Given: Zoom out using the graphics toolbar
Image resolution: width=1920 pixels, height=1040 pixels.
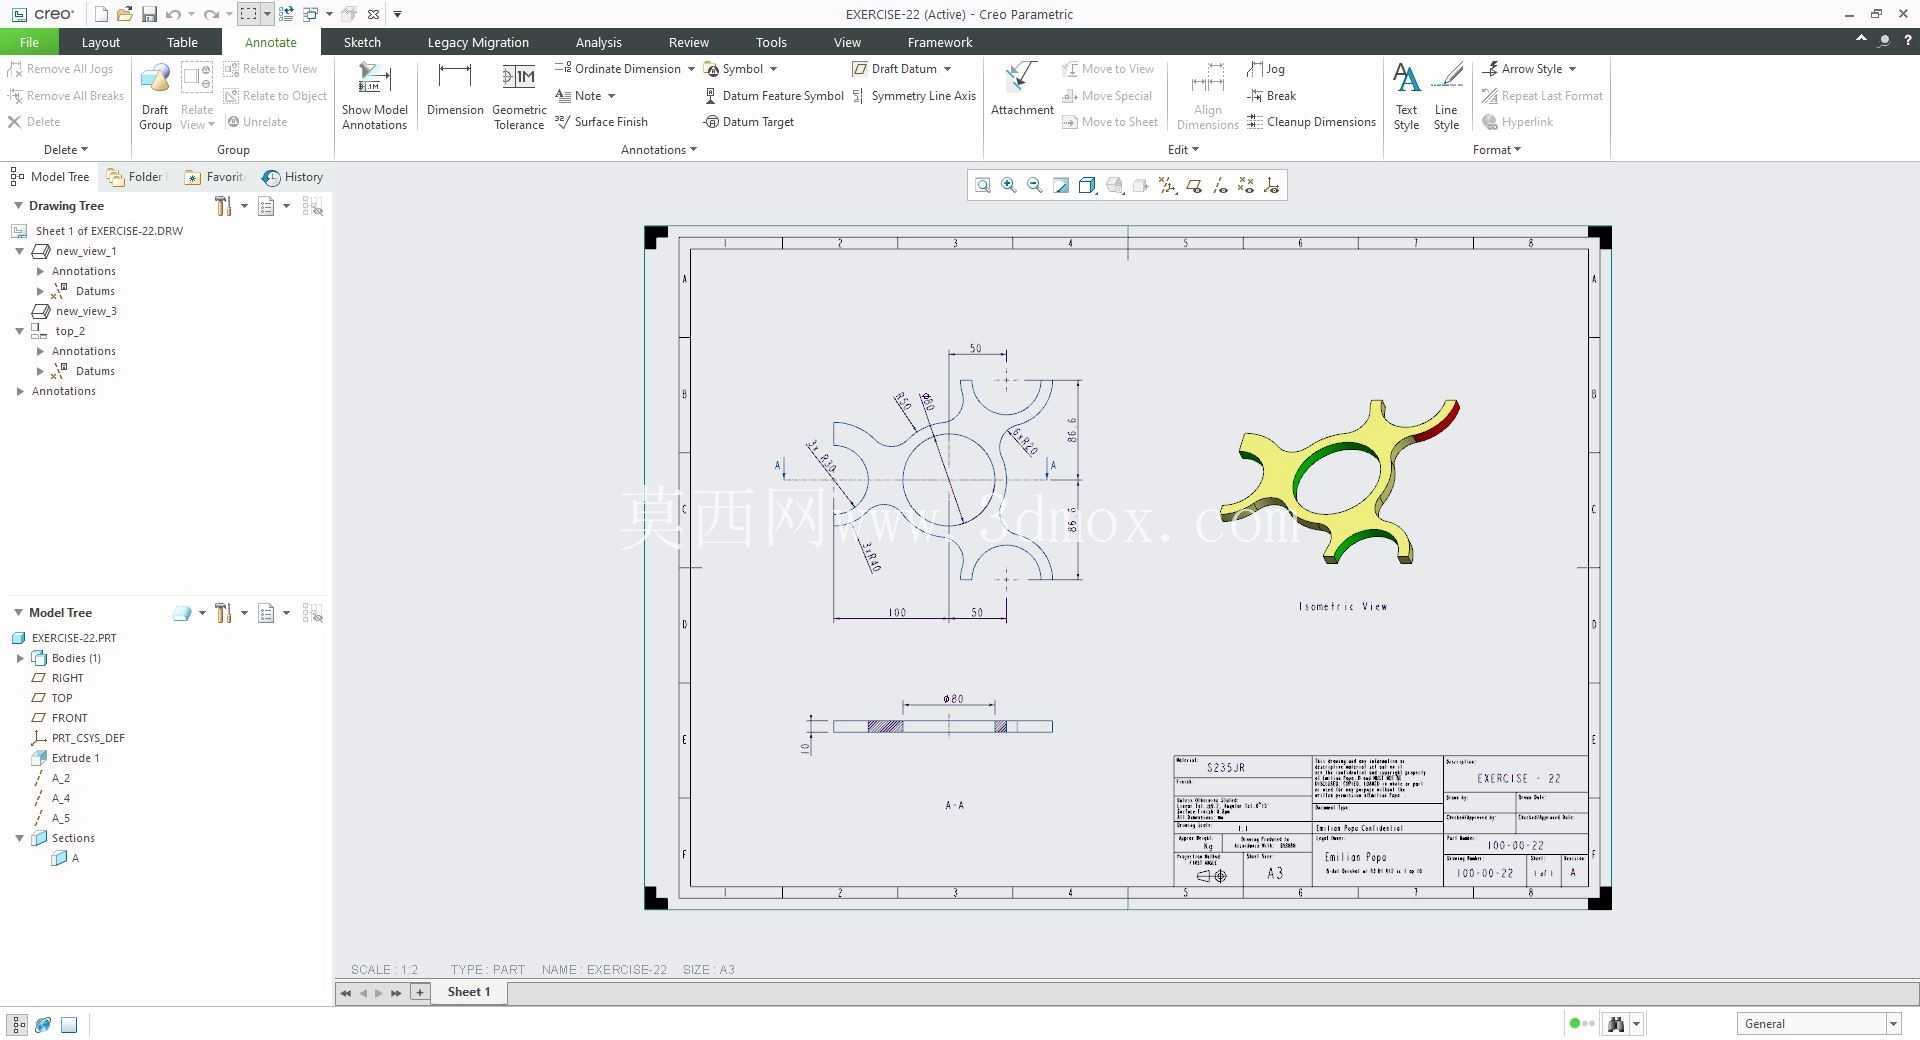Looking at the screenshot, I should [x=1035, y=185].
